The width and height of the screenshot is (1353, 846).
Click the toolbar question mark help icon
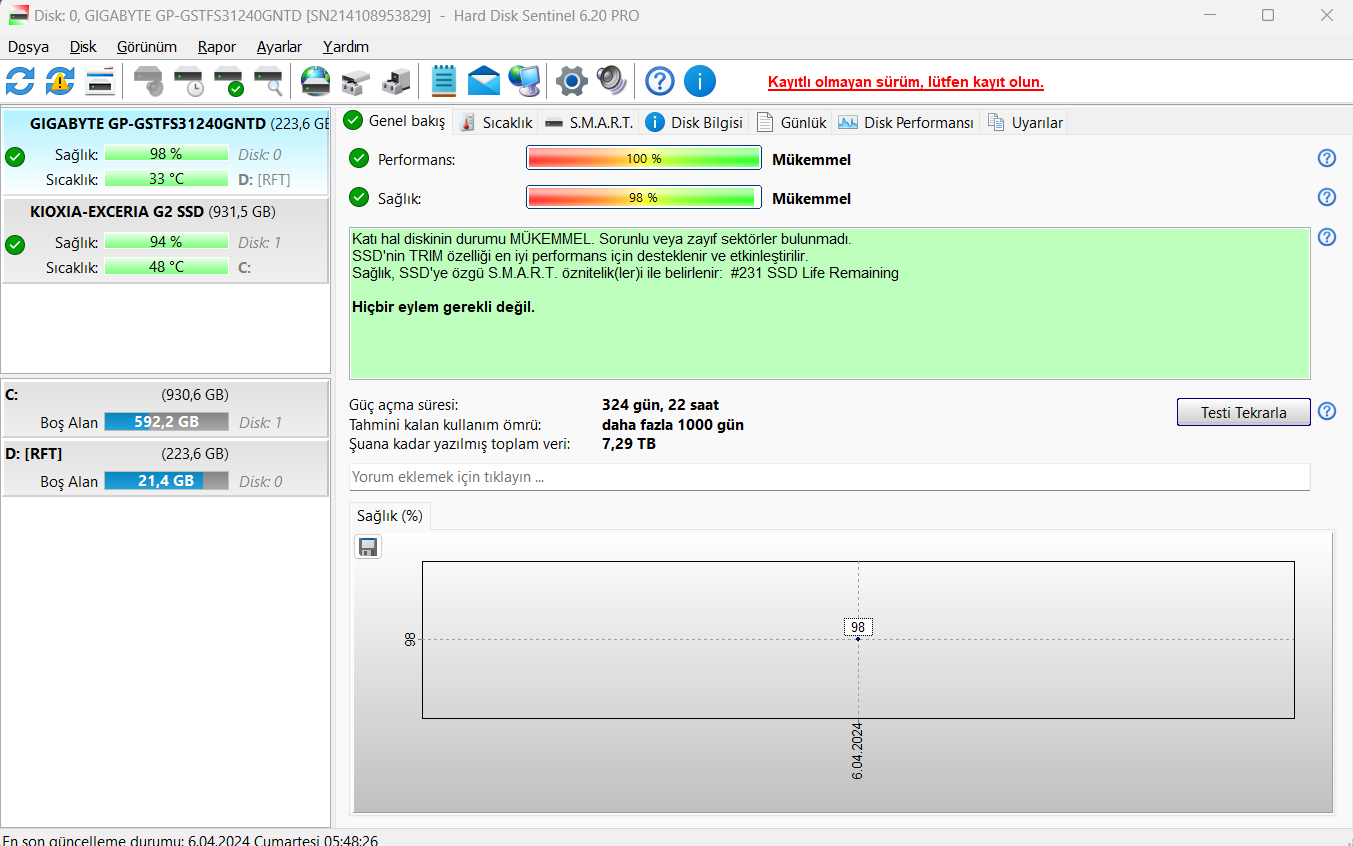(660, 81)
